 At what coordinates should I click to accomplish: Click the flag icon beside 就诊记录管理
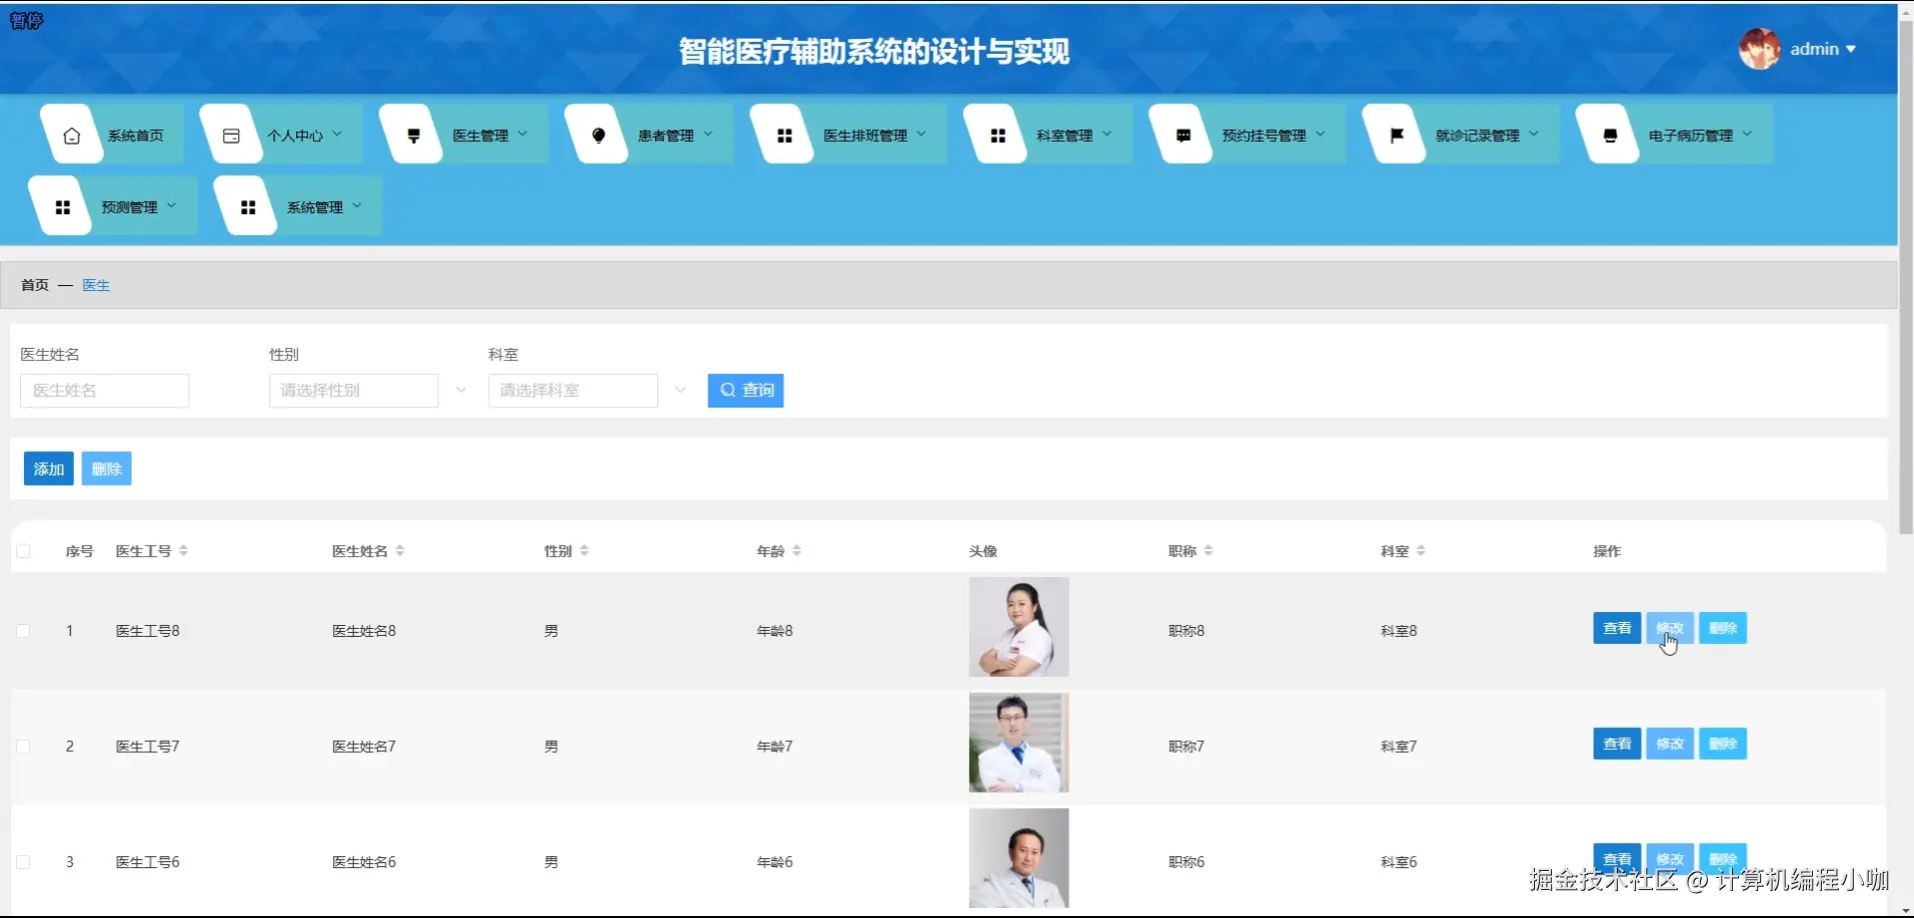click(x=1397, y=136)
